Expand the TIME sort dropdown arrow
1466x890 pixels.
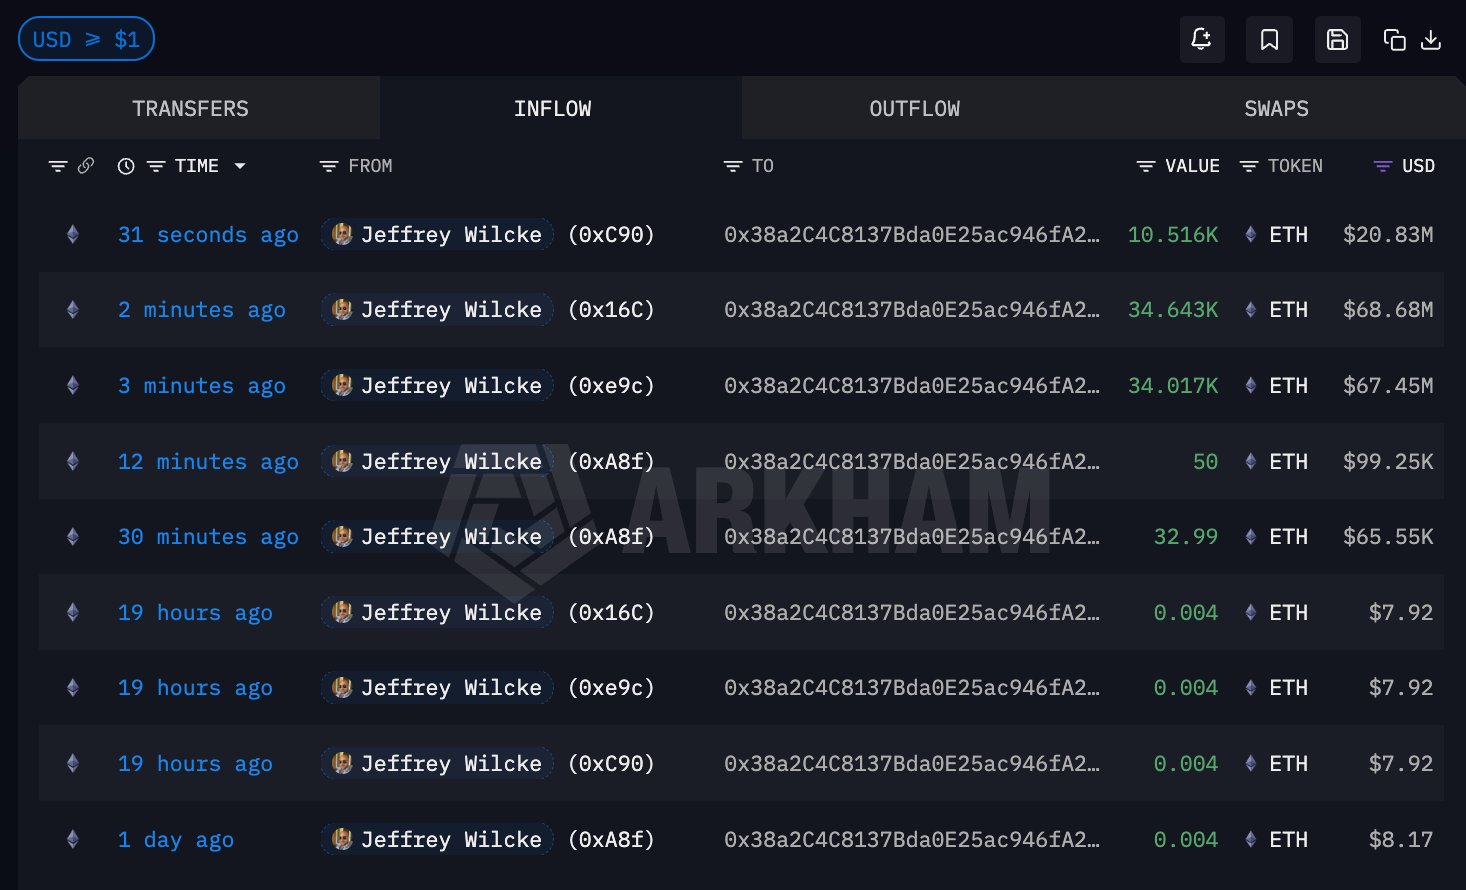[240, 166]
